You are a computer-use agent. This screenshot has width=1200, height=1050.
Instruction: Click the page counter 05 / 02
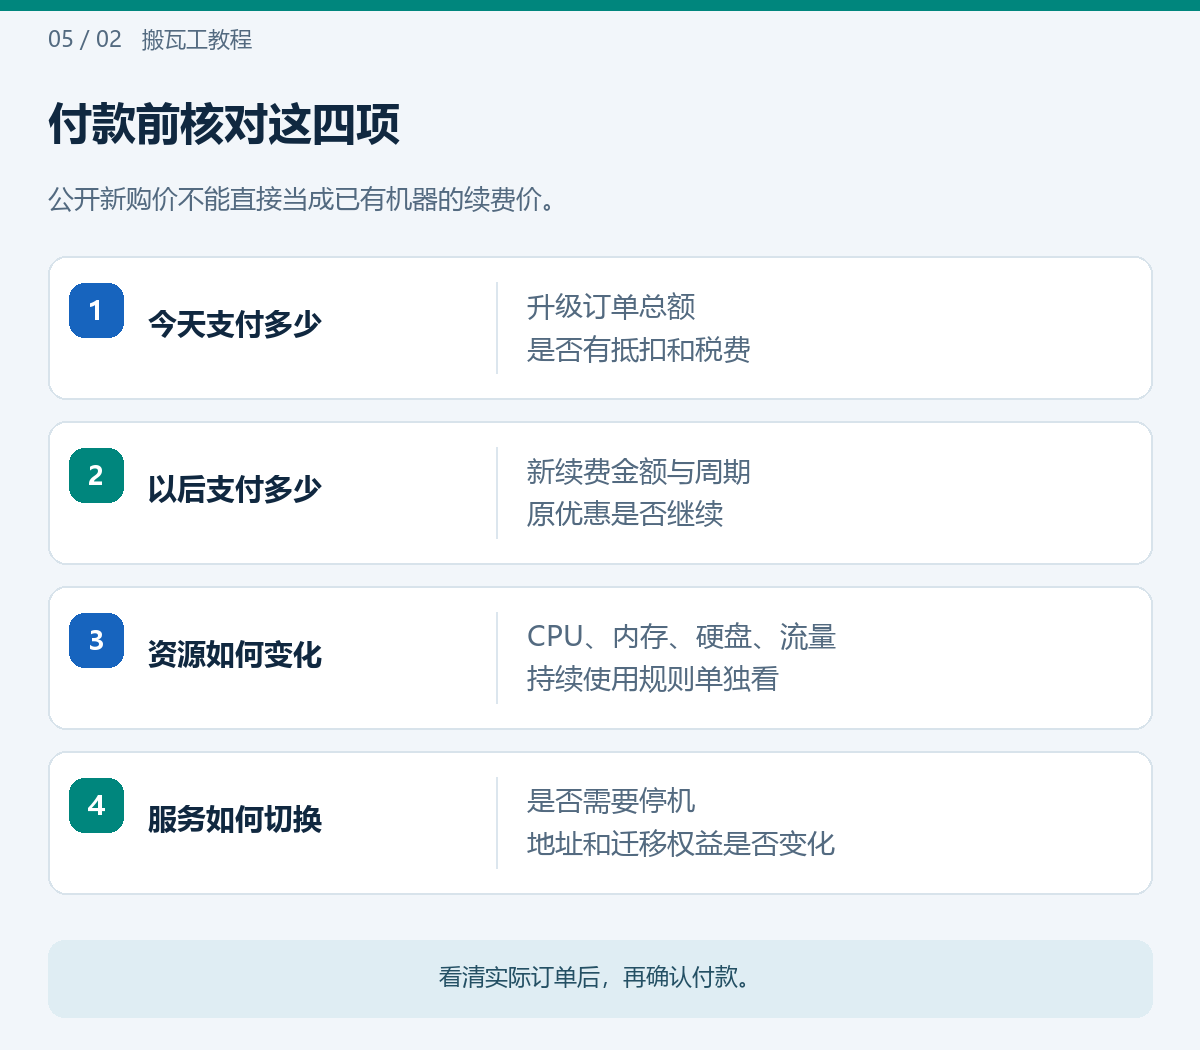(85, 40)
